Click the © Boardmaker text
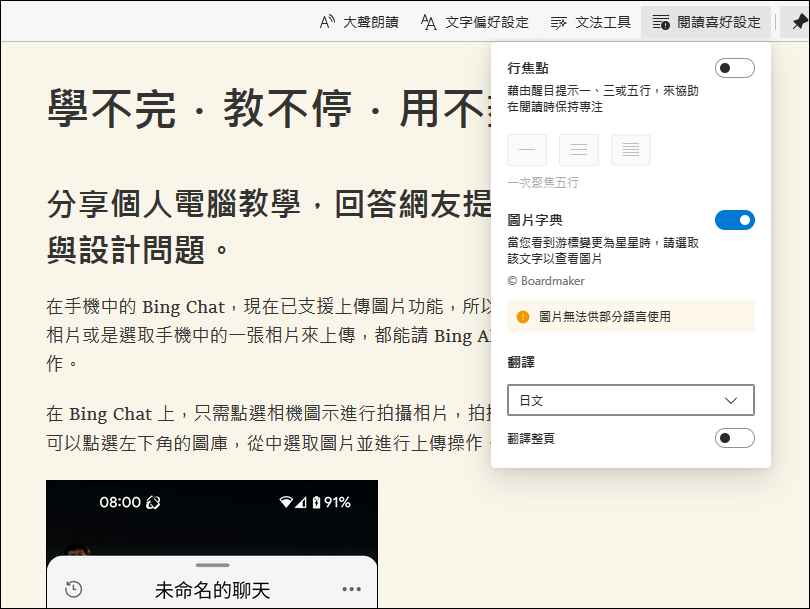This screenshot has width=810, height=609. click(546, 281)
